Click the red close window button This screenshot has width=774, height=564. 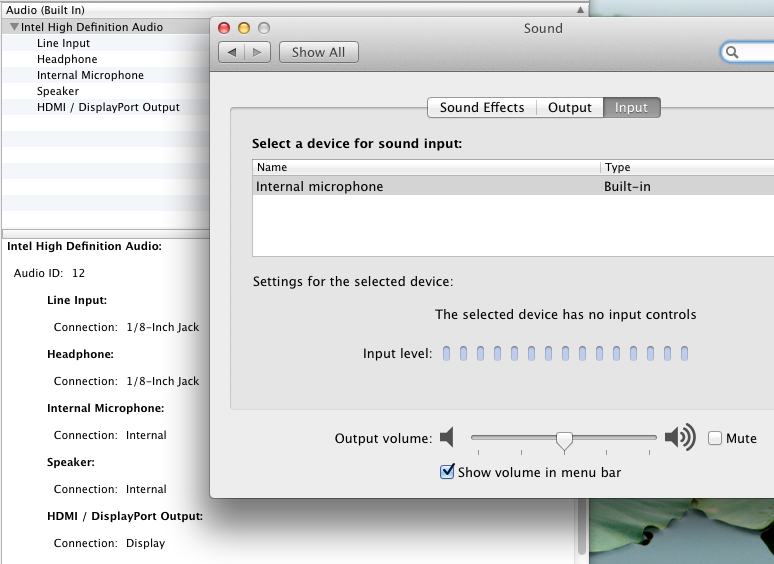point(224,28)
